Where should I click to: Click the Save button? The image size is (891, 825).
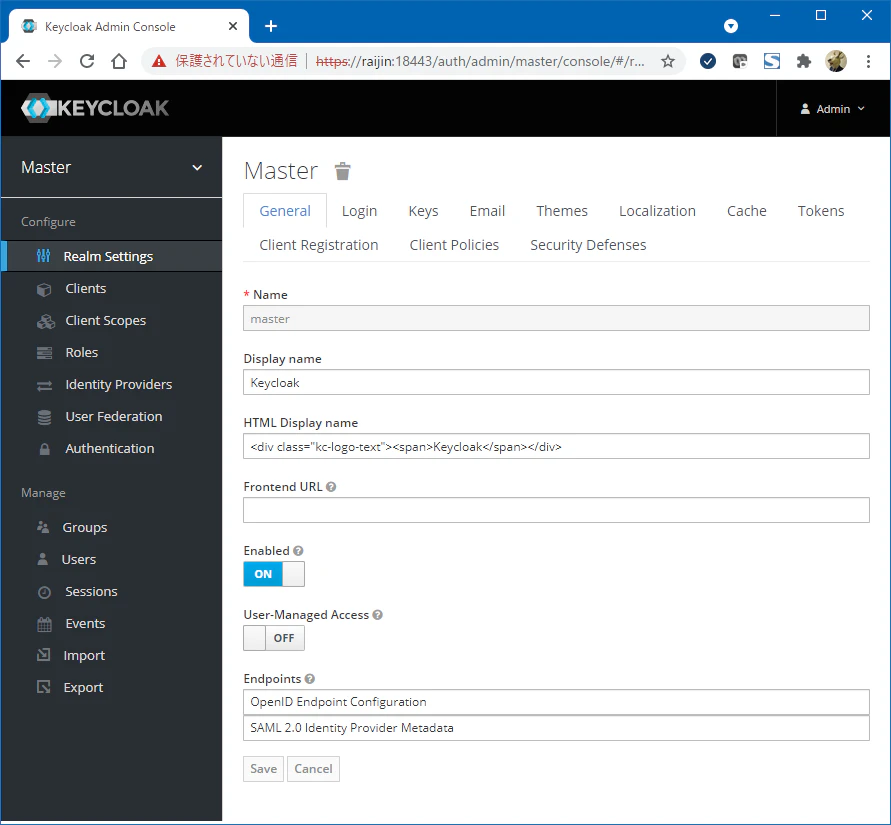tap(263, 769)
